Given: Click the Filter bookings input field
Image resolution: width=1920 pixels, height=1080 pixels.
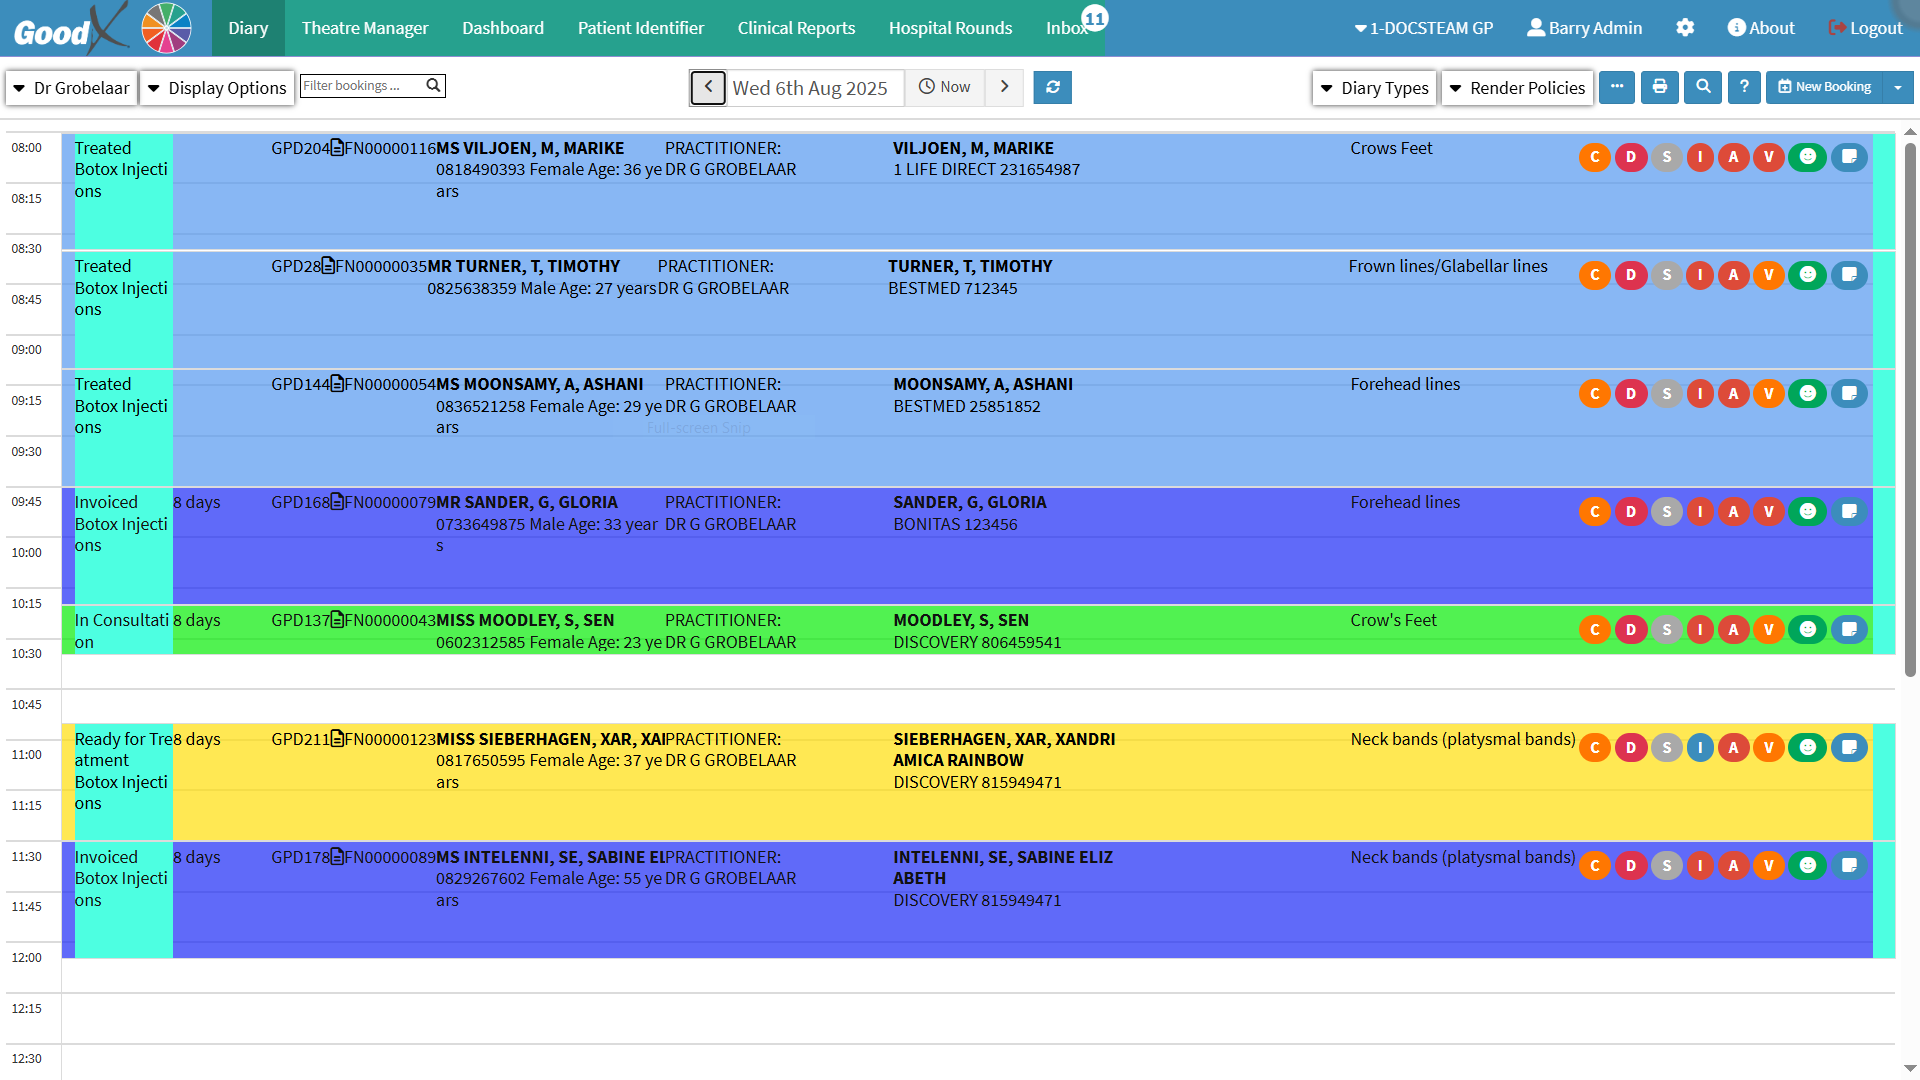Looking at the screenshot, I should (362, 86).
